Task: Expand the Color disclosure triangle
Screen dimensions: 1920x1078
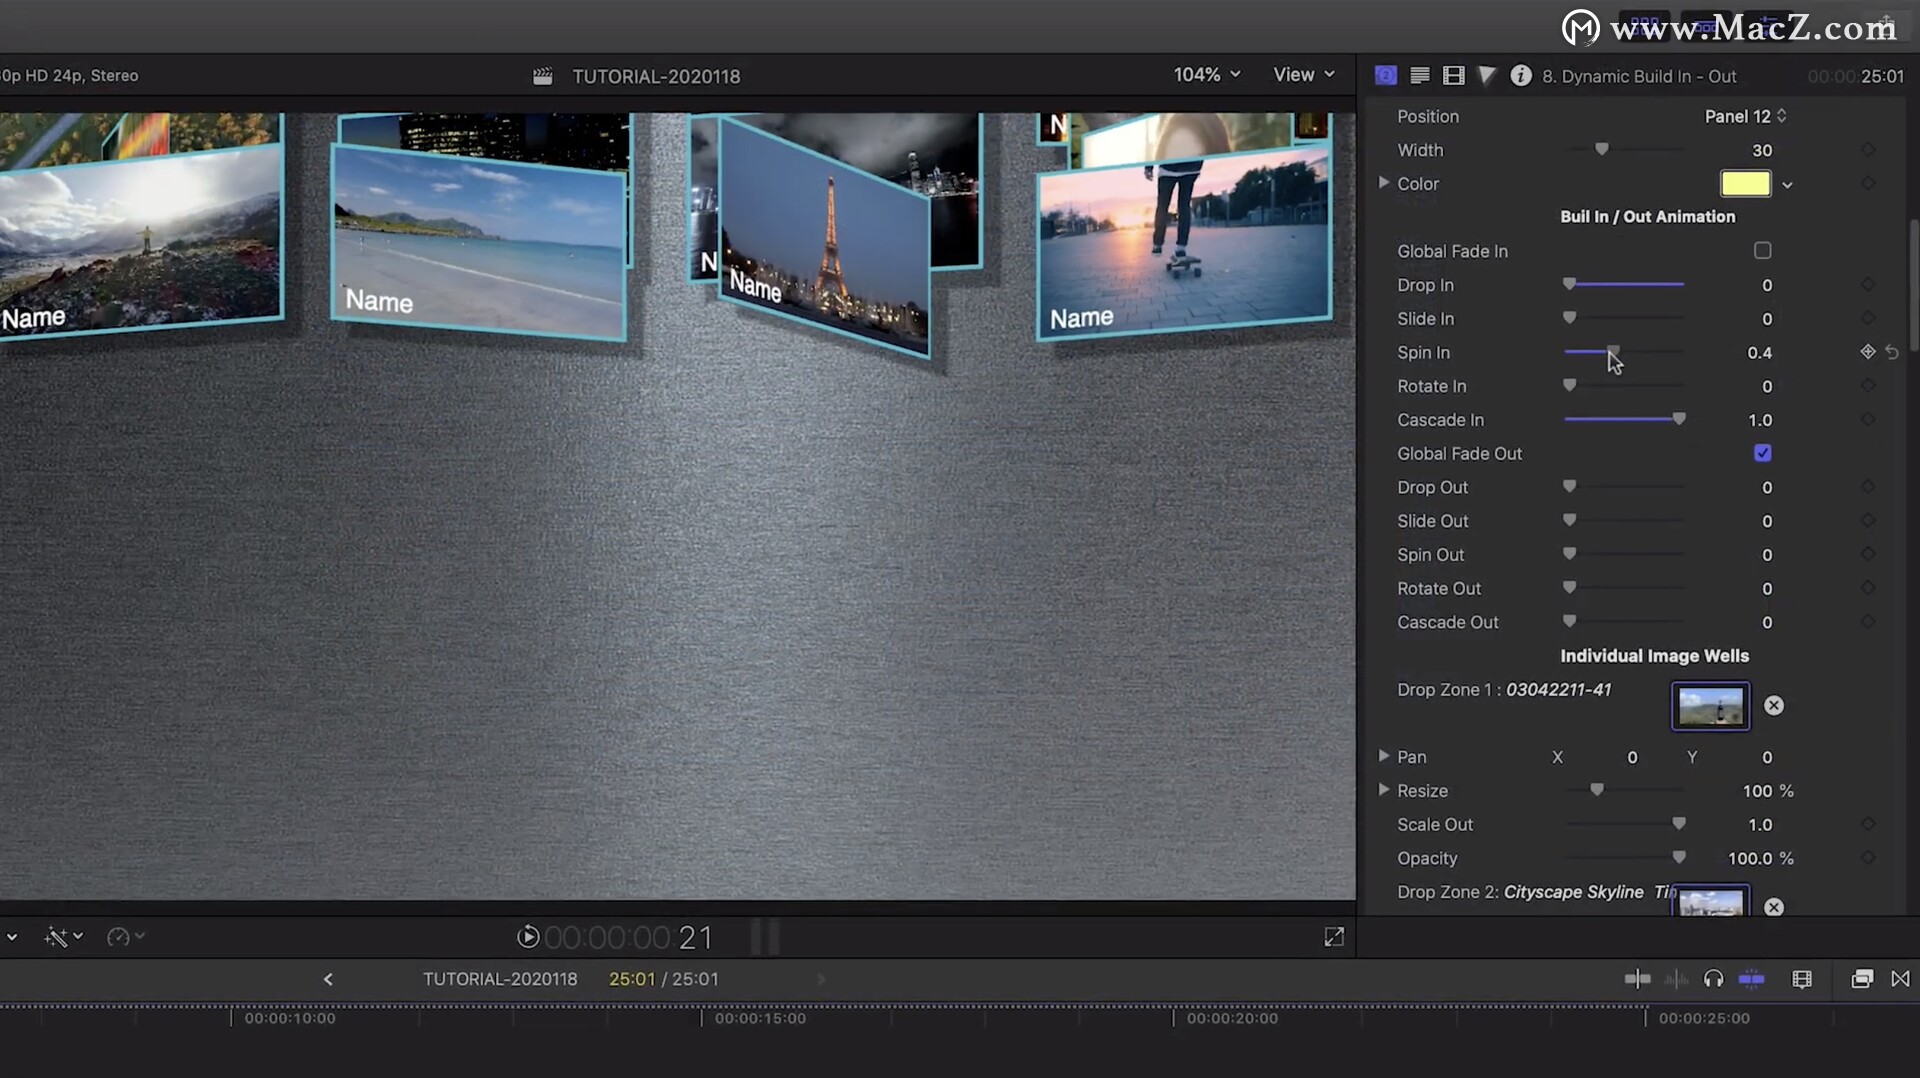Action: 1384,183
